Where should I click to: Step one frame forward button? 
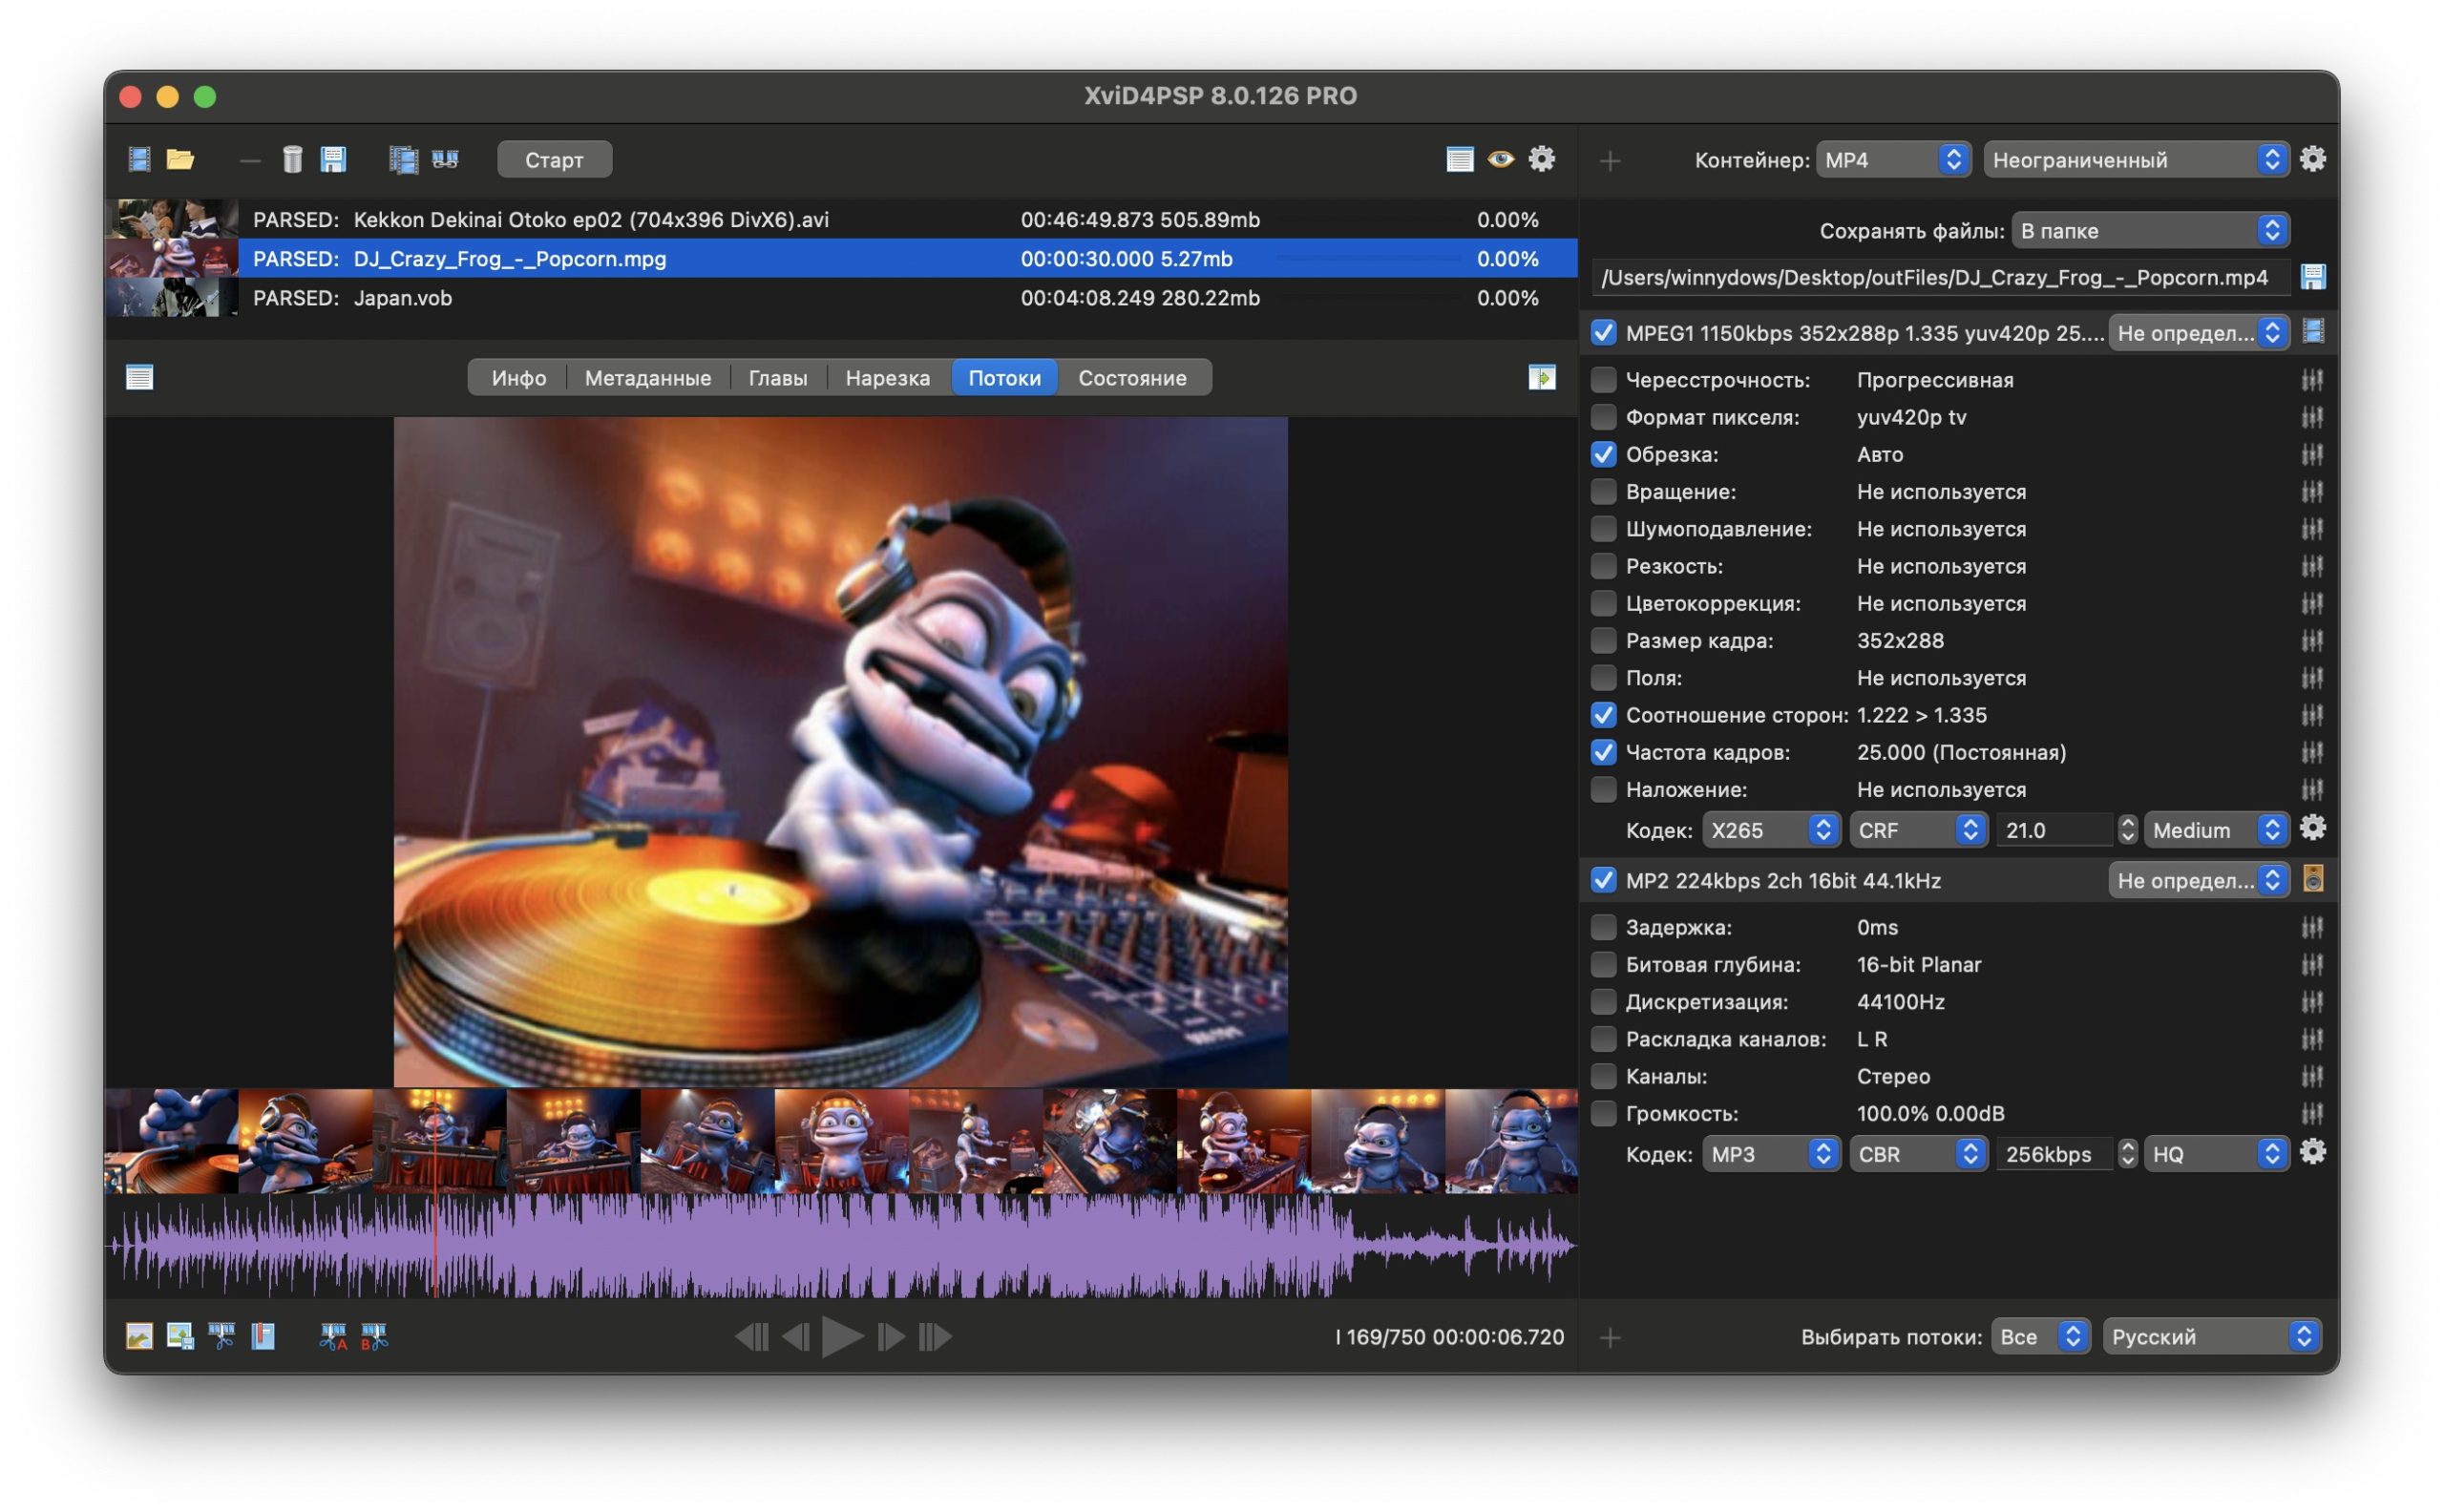890,1337
